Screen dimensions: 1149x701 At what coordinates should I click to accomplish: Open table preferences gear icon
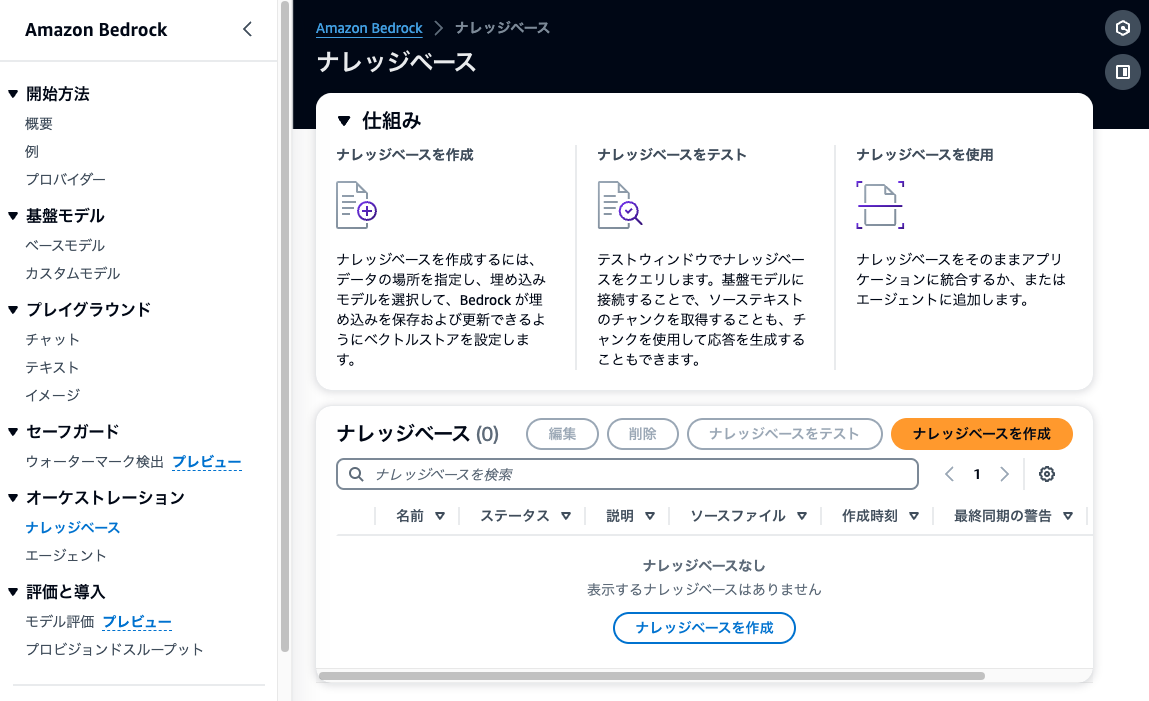coord(1046,474)
